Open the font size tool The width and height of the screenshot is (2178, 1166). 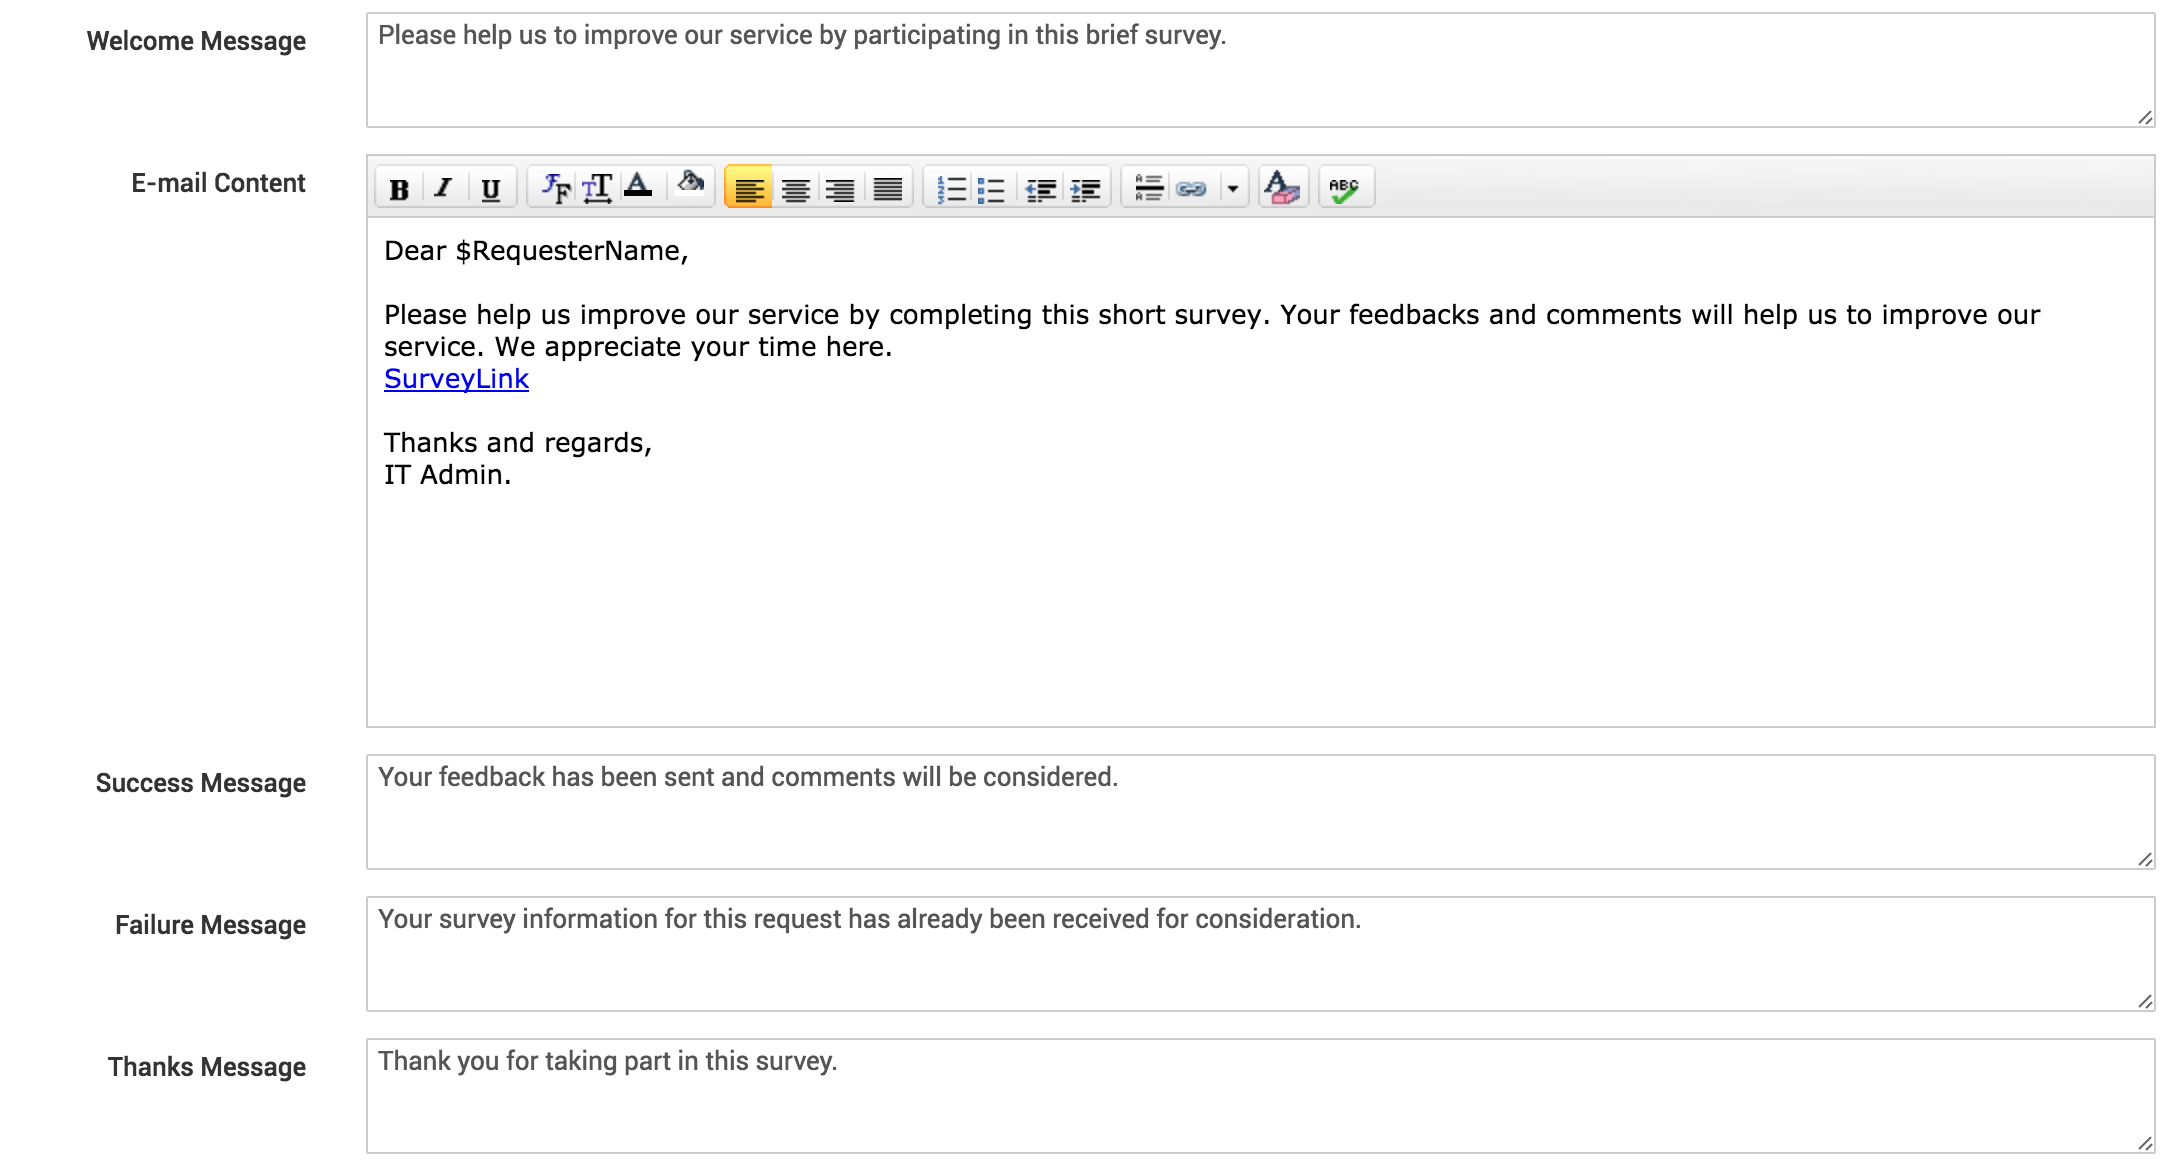click(597, 187)
